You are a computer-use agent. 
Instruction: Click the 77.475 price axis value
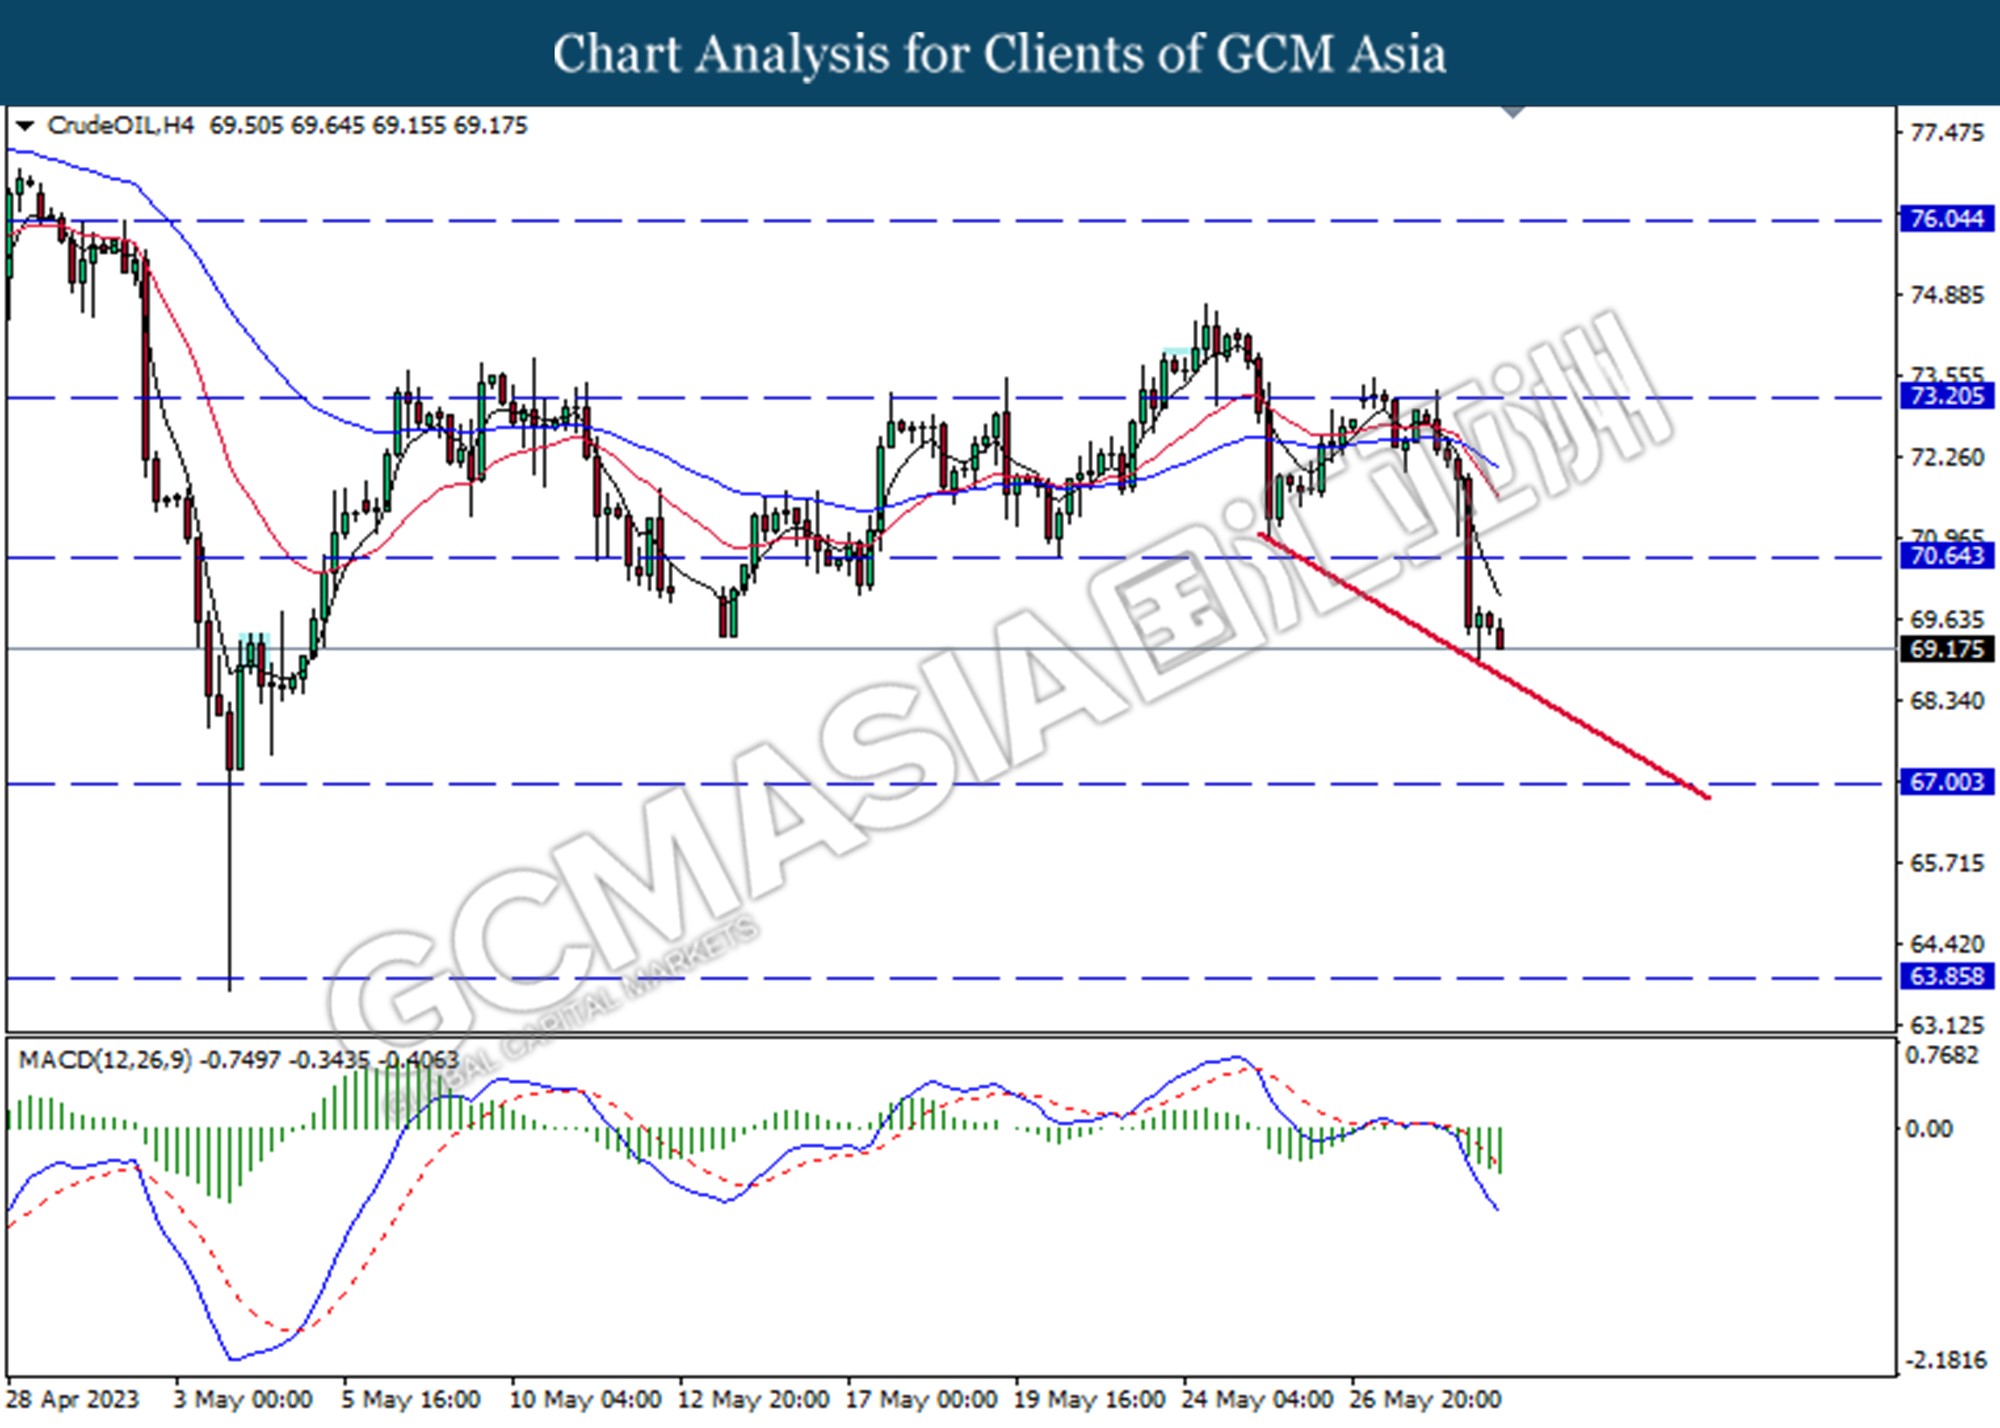pyautogui.click(x=1946, y=133)
